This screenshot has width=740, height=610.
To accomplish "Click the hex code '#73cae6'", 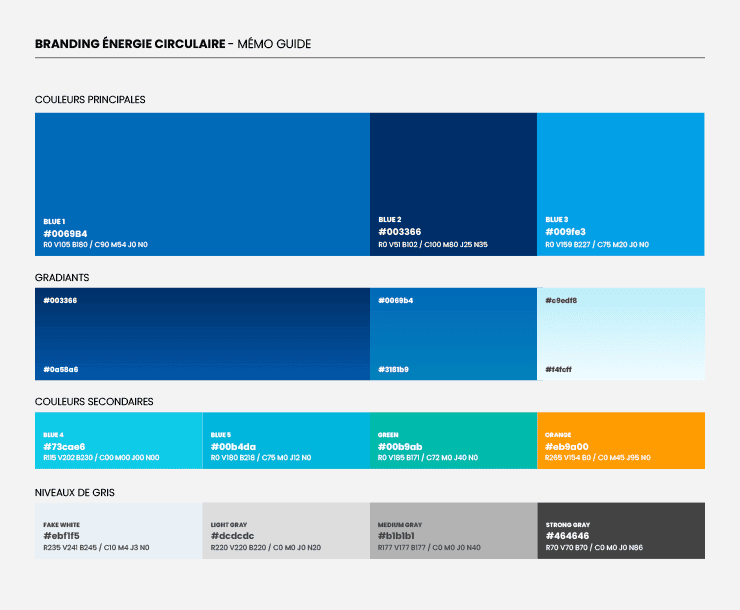I will tap(64, 446).
